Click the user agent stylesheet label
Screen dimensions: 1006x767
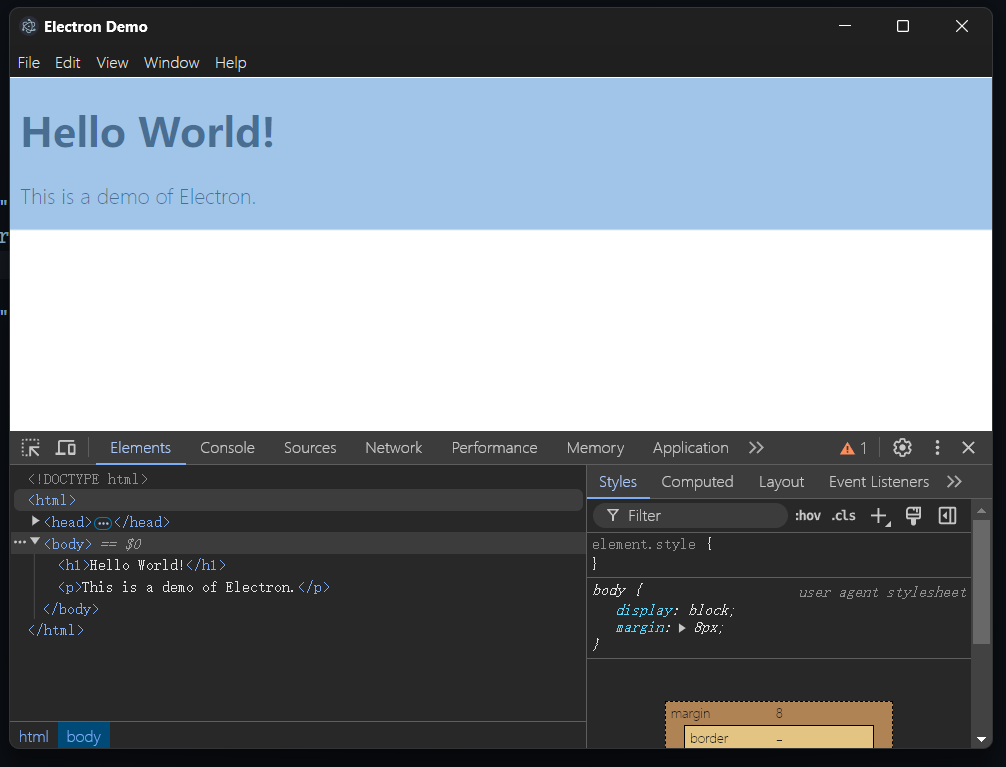pyautogui.click(x=882, y=592)
